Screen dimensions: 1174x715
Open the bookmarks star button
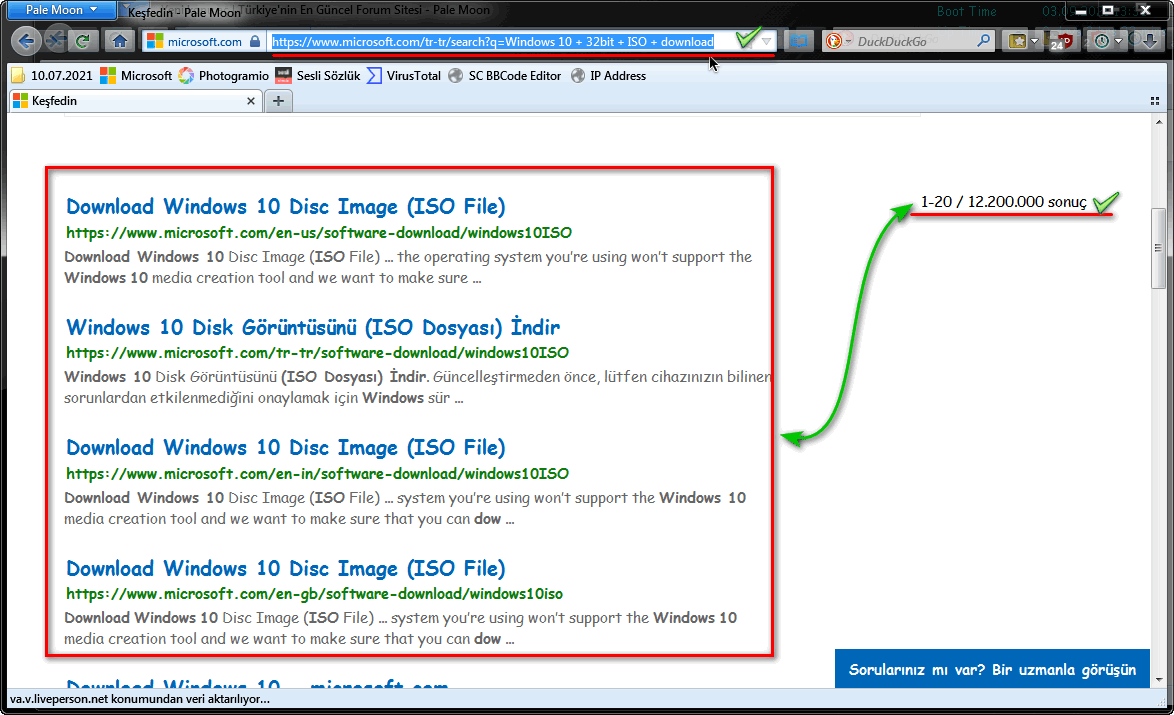tap(1017, 41)
